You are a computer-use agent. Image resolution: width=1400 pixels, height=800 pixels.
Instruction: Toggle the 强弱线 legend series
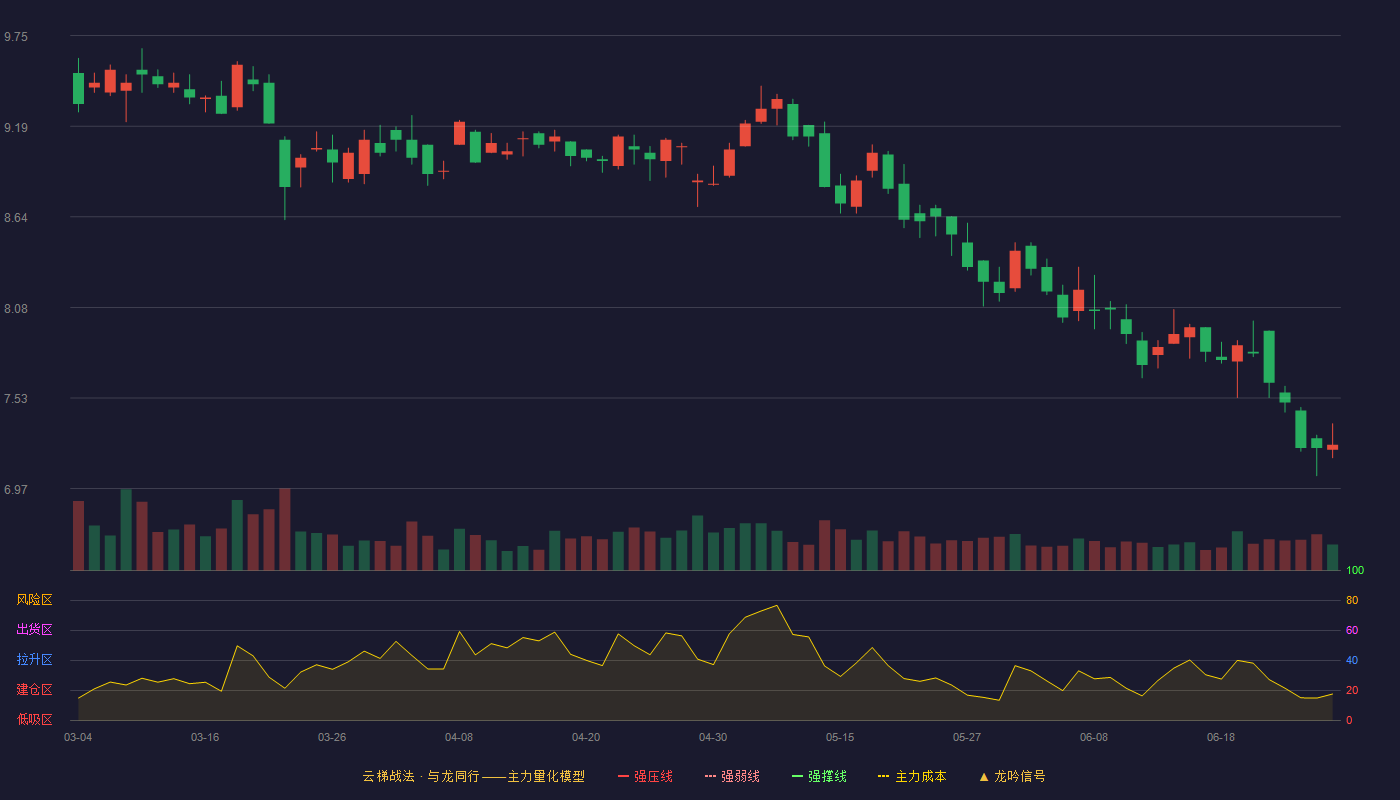[x=732, y=776]
